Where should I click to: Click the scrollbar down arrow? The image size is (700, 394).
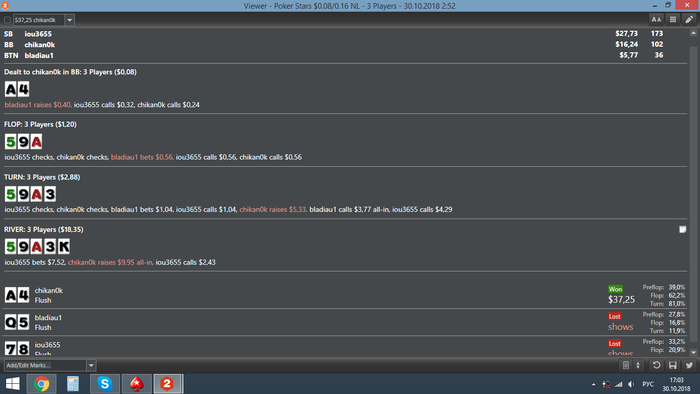coord(693,352)
